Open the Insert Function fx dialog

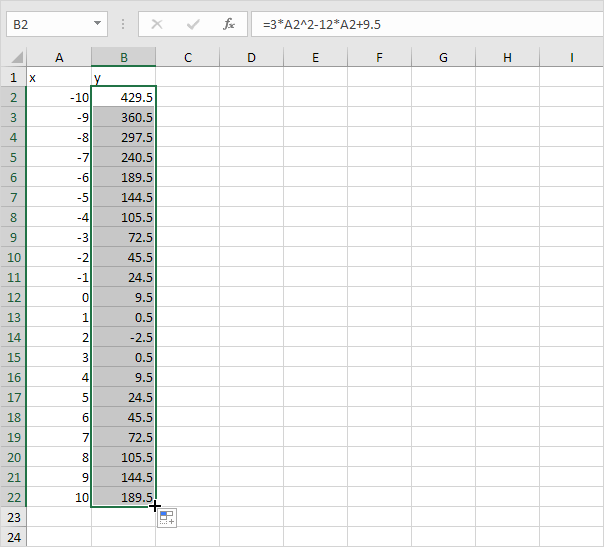point(229,22)
